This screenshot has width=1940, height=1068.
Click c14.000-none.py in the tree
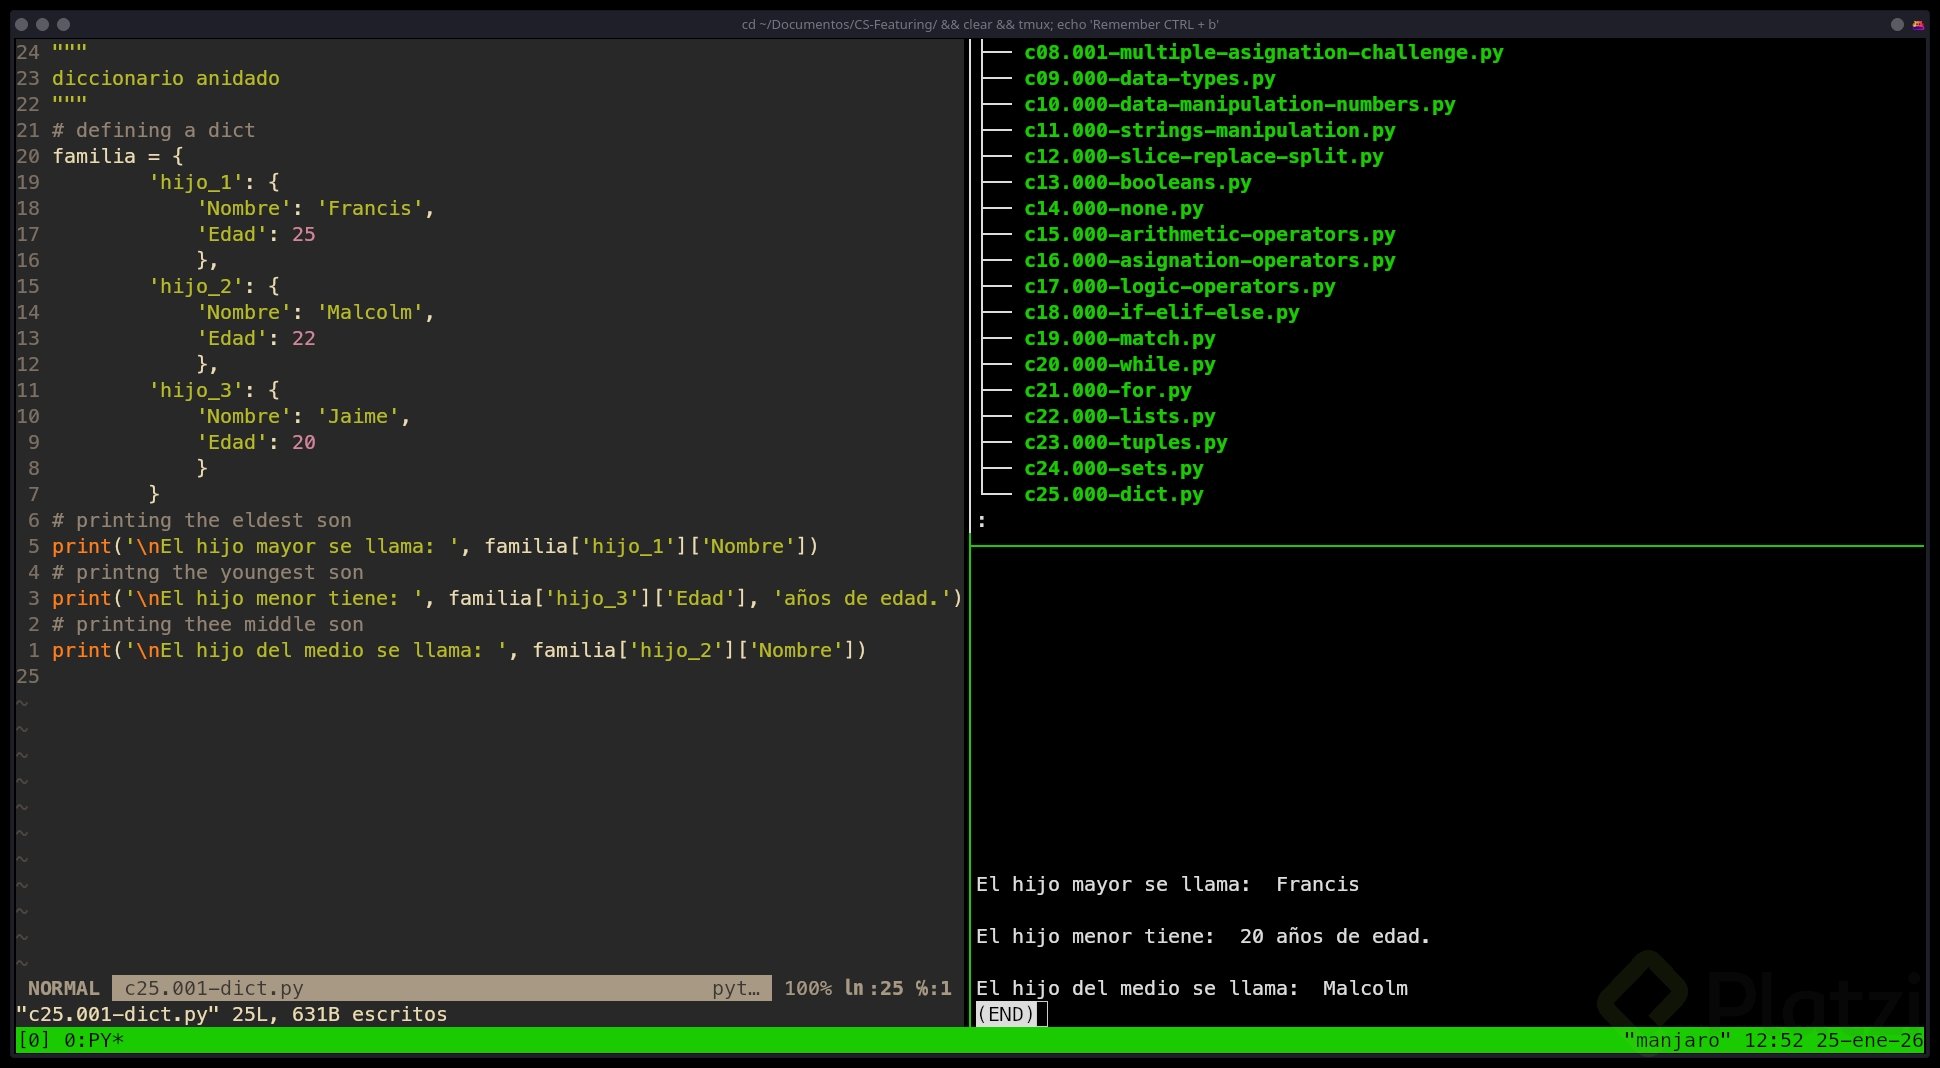[x=1114, y=208]
